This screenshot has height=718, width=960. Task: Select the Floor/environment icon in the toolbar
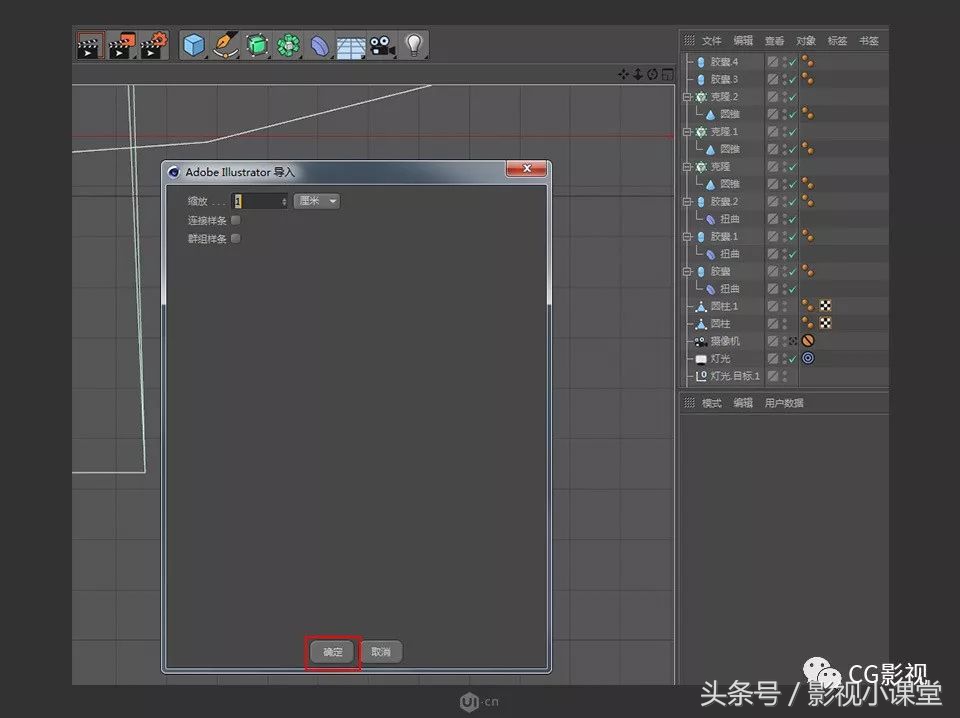click(351, 44)
